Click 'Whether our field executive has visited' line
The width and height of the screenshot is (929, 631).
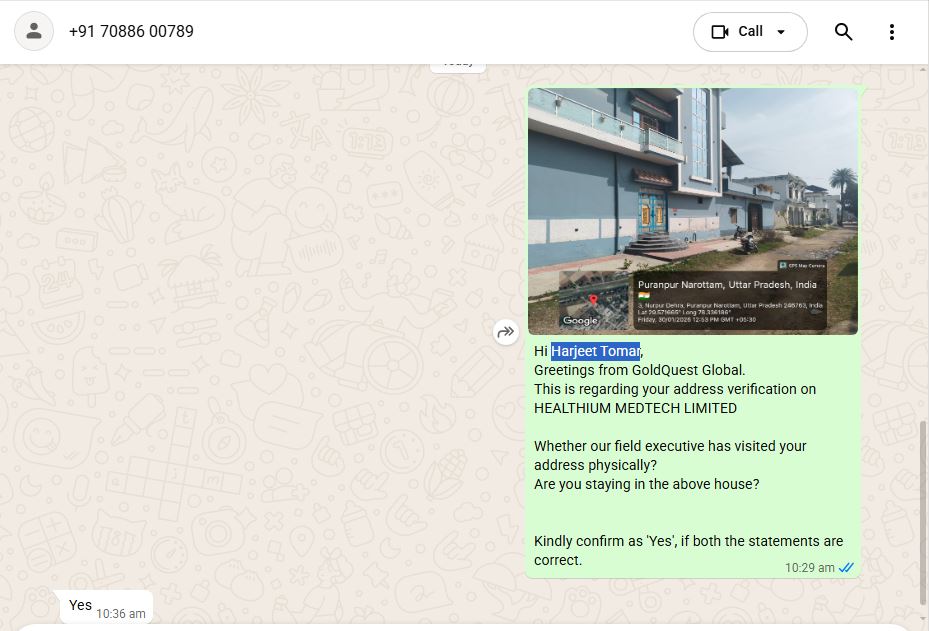point(670,446)
